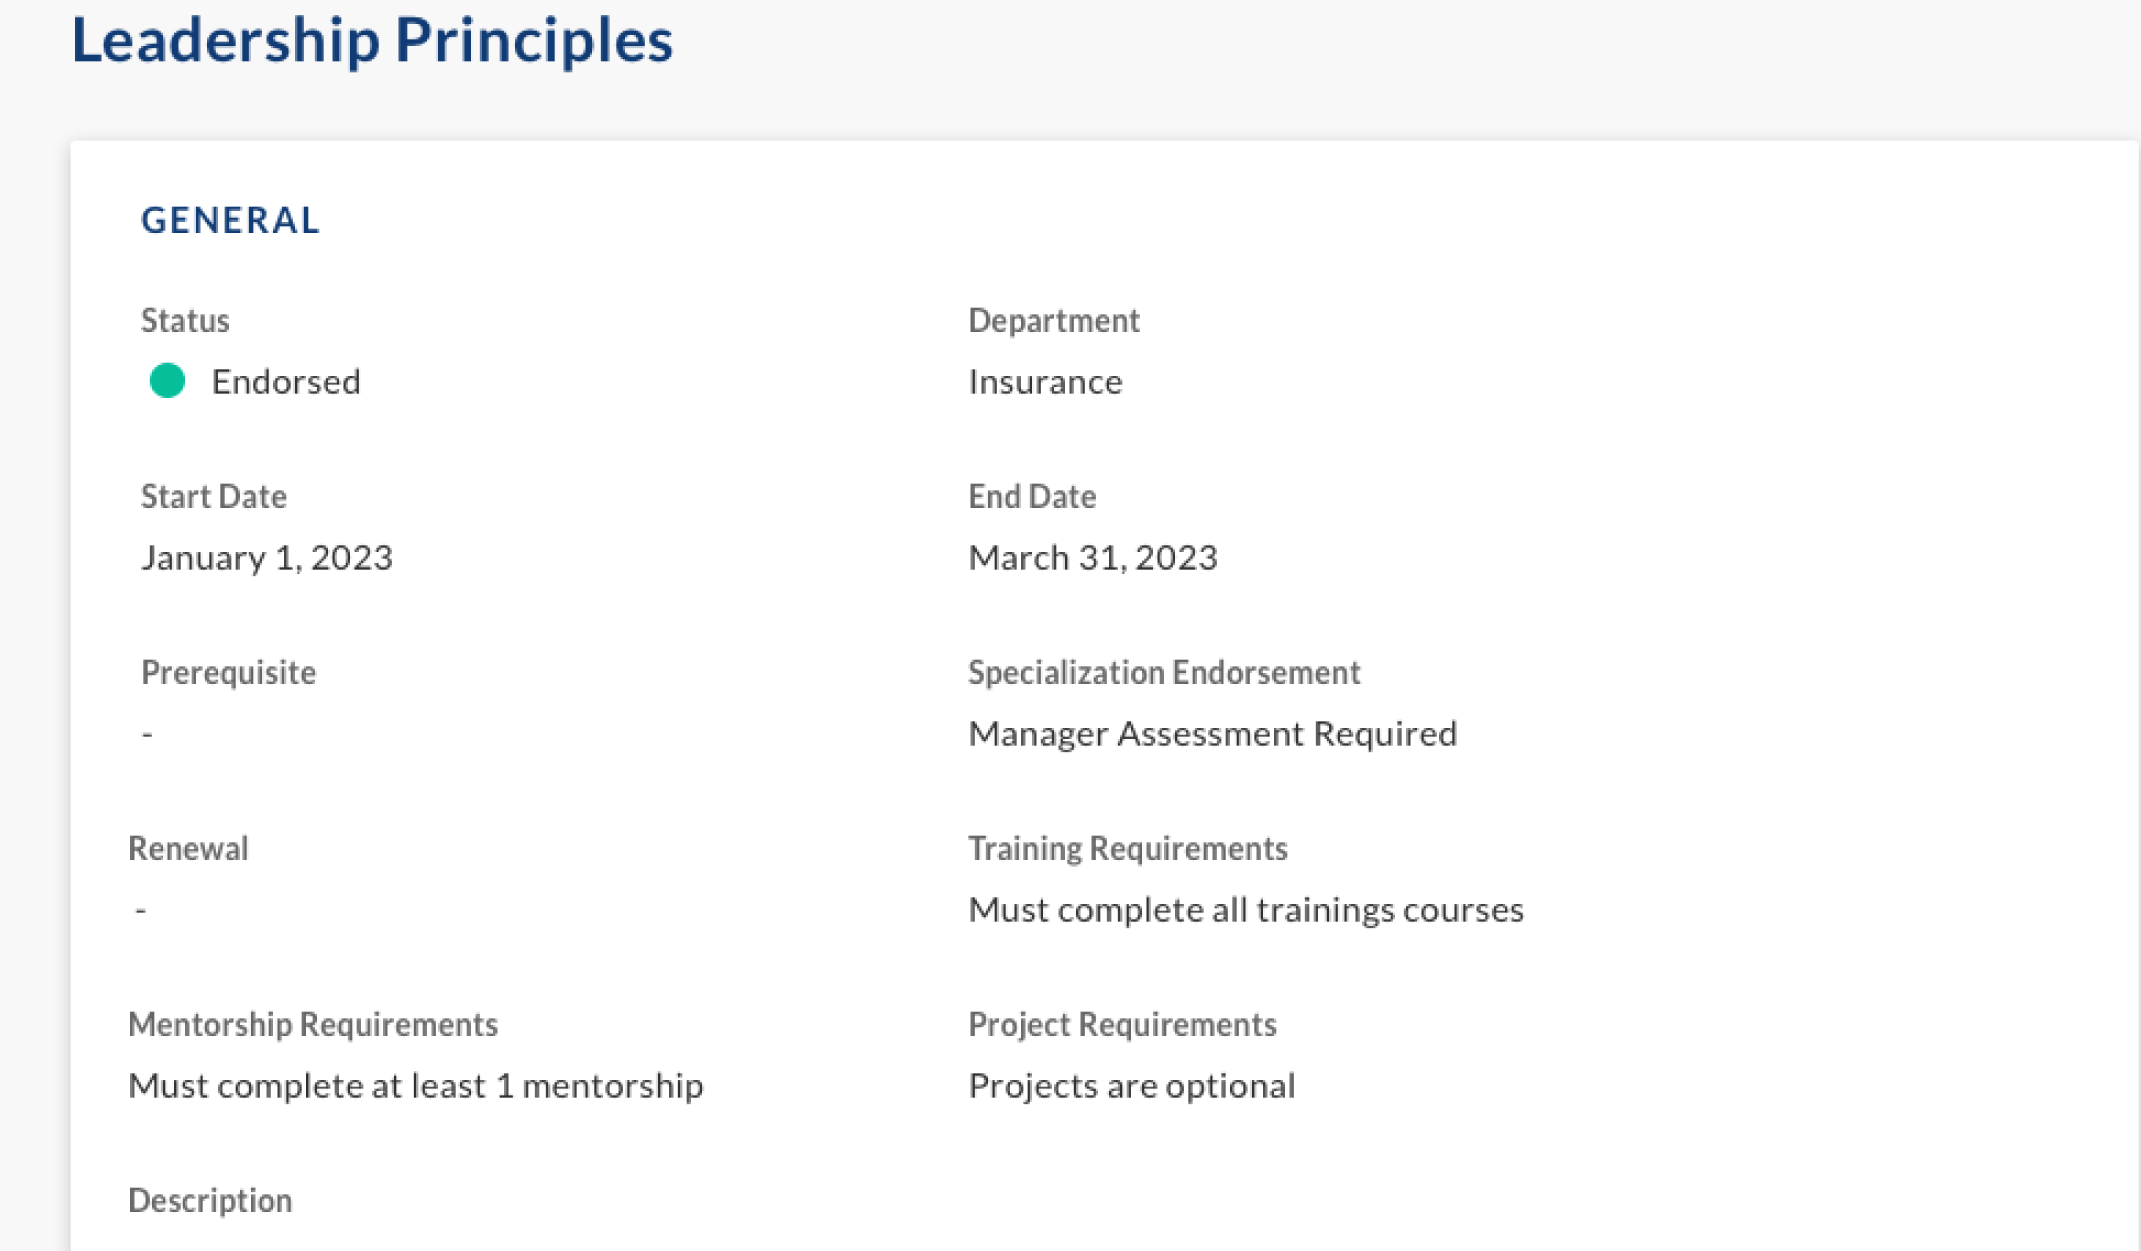
Task: Click Projects are optional text
Action: click(x=1132, y=1085)
